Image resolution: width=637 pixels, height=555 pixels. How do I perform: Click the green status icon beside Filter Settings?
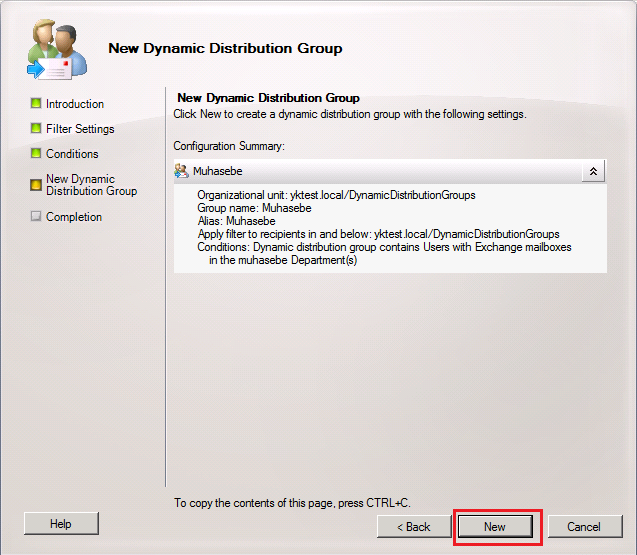pyautogui.click(x=36, y=128)
